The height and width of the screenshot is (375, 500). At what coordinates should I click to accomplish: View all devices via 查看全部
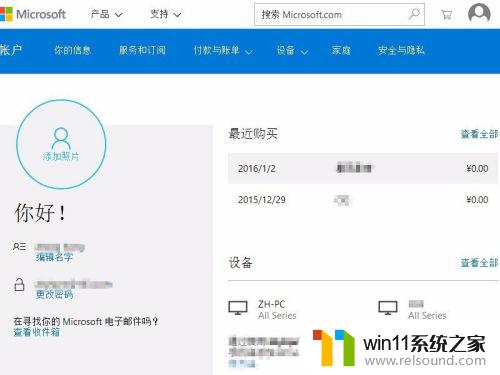click(x=479, y=263)
